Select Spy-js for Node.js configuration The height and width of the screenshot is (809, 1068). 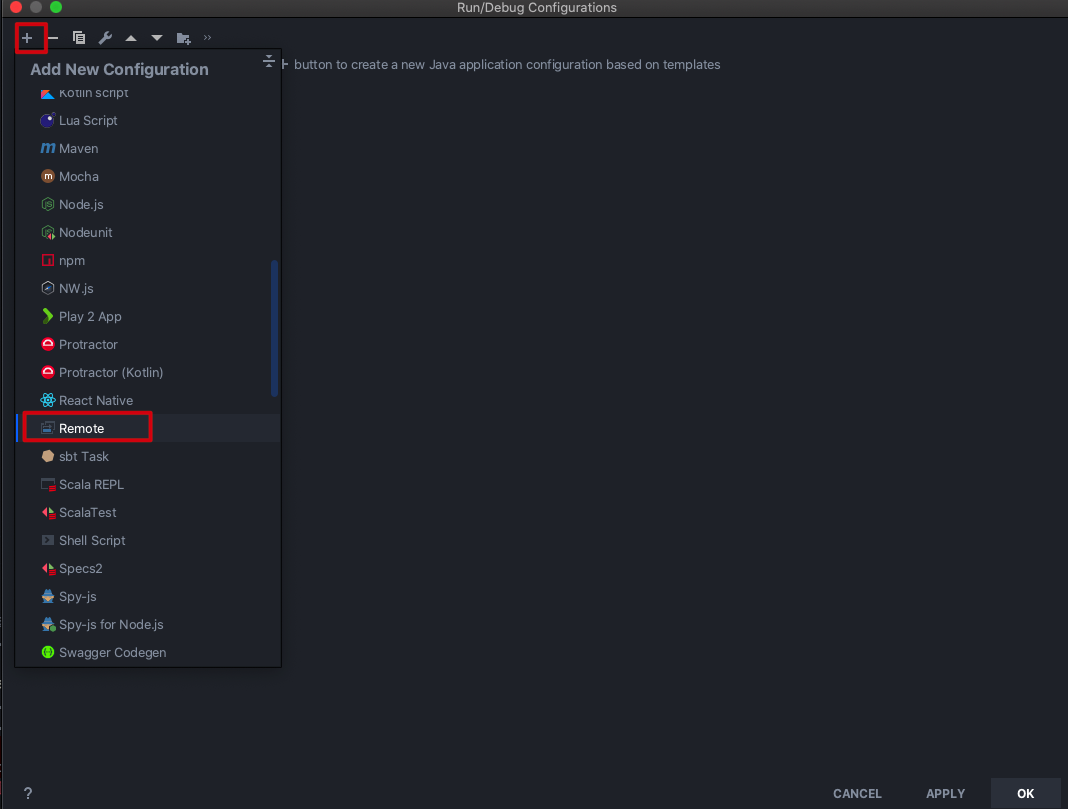click(148, 624)
